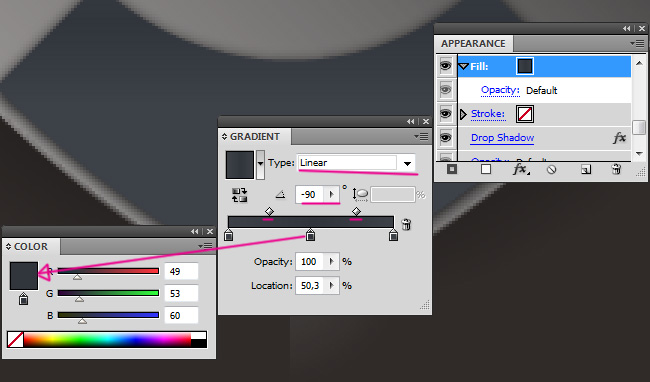Click the R value field showing 49

coord(181,271)
